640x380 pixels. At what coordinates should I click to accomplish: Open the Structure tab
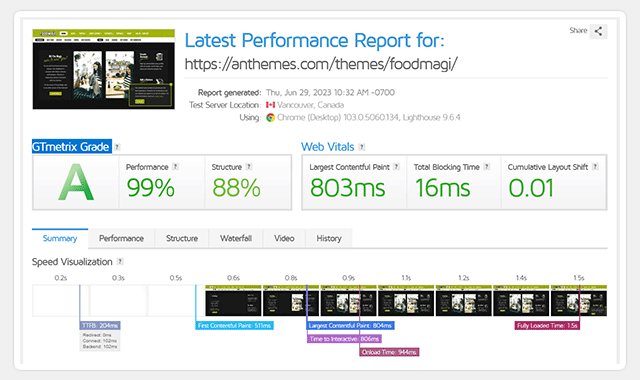tap(182, 238)
